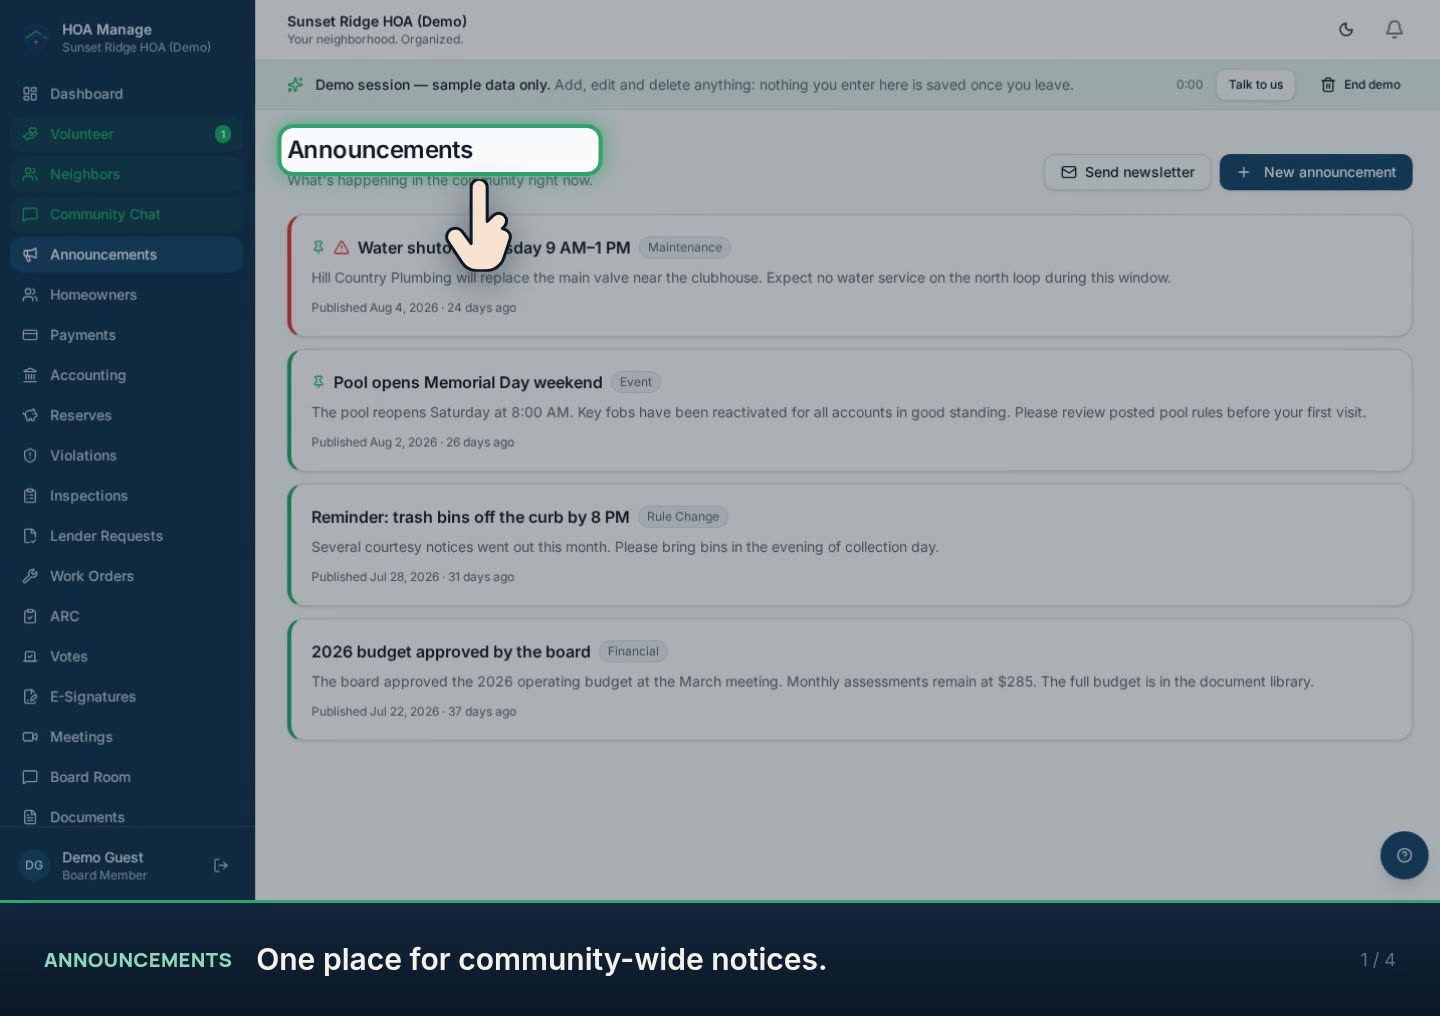The image size is (1440, 1016).
Task: Open Homeowners page
Action: 127,295
